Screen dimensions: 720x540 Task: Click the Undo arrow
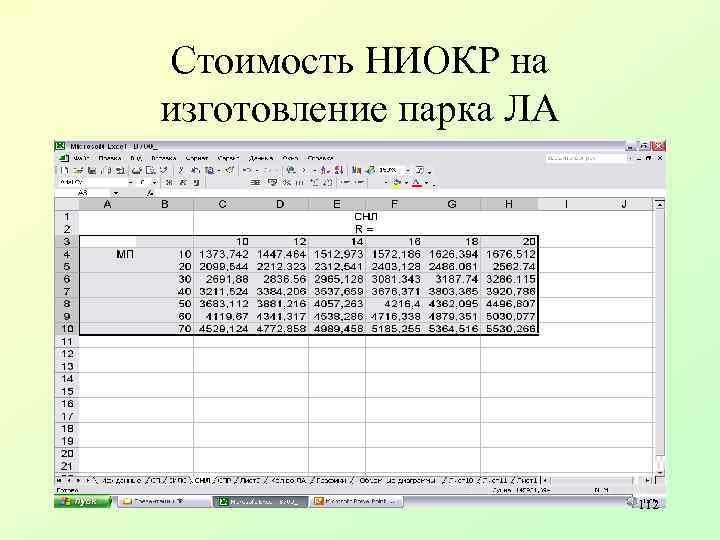click(x=247, y=170)
